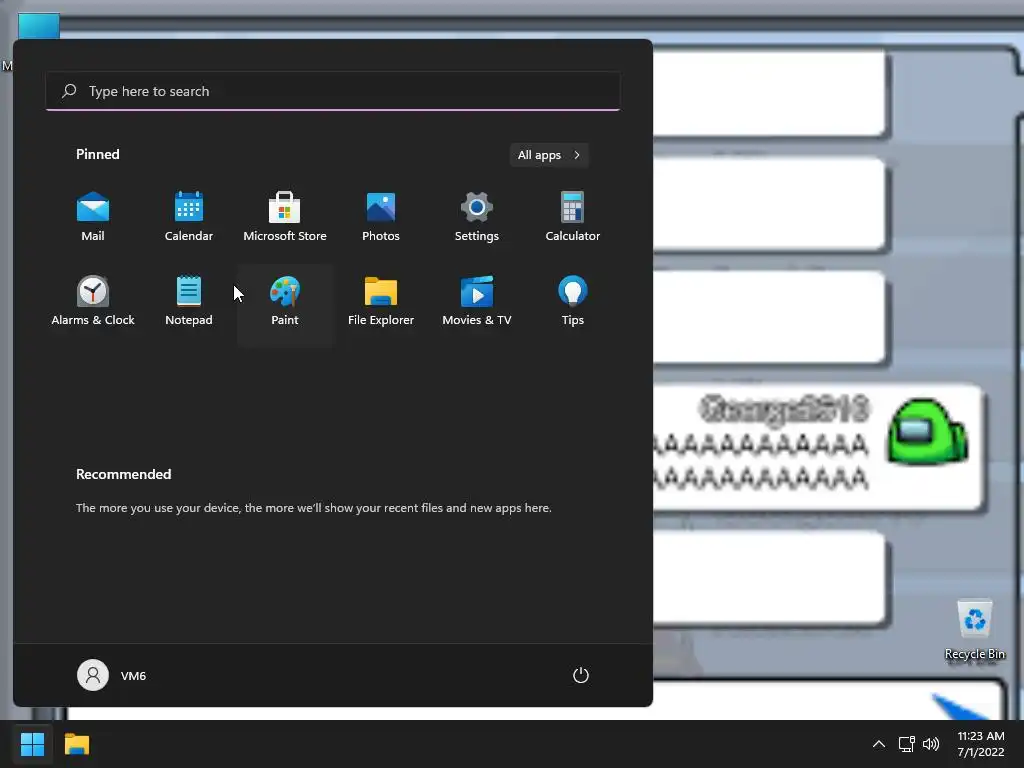
Task: Click the Type here to search field
Action: [x=333, y=91]
